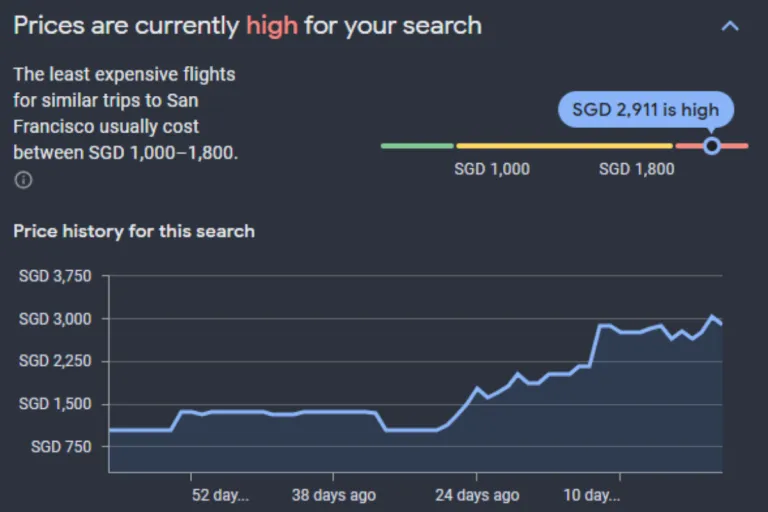Screen dimensions: 768x512
Task: Select the green low-price segment of the bar
Action: (x=417, y=146)
